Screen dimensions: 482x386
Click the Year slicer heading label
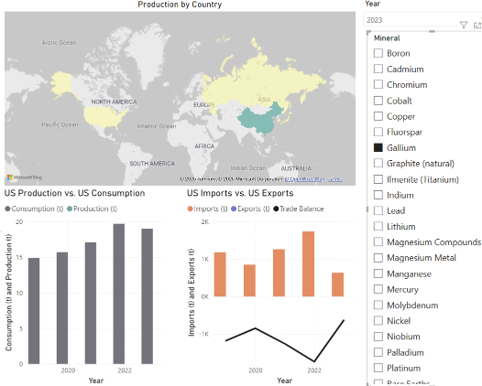click(x=372, y=4)
